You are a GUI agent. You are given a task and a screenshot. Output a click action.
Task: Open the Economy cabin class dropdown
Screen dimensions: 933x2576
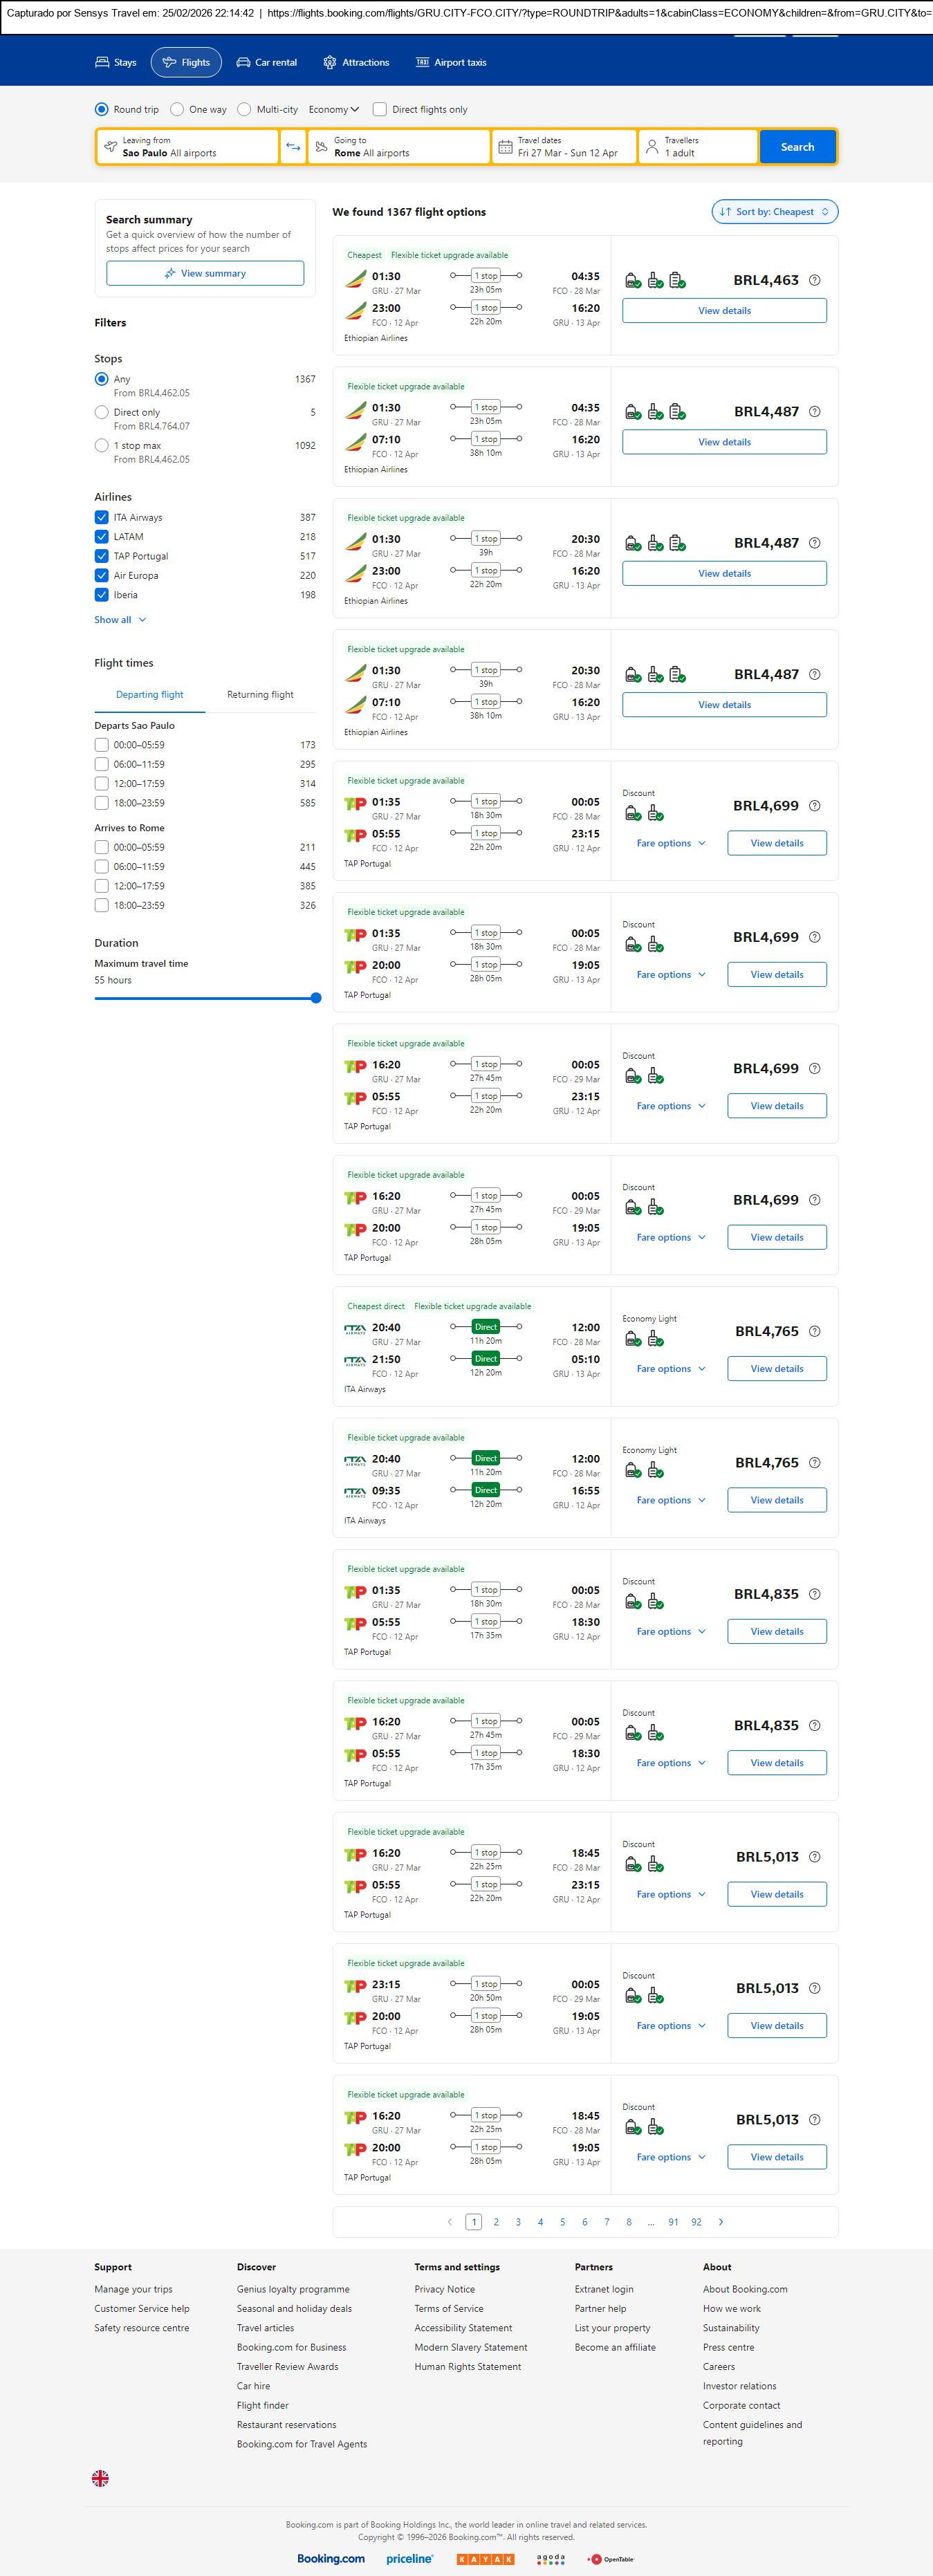pos(333,109)
